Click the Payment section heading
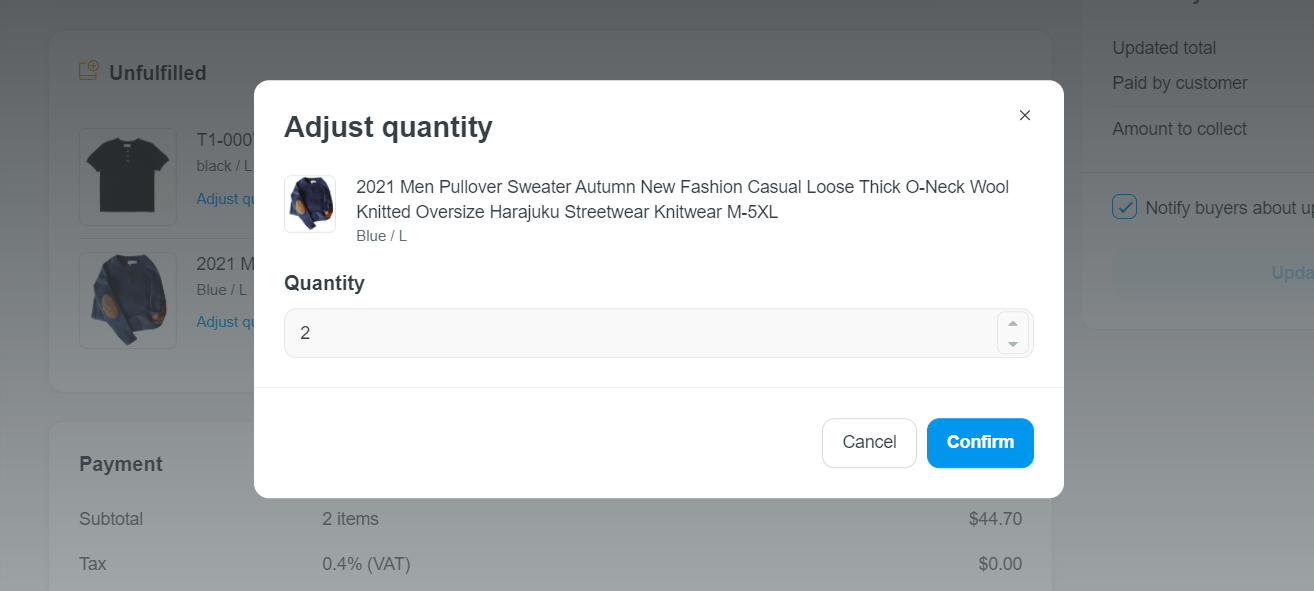The height and width of the screenshot is (591, 1314). tap(121, 464)
